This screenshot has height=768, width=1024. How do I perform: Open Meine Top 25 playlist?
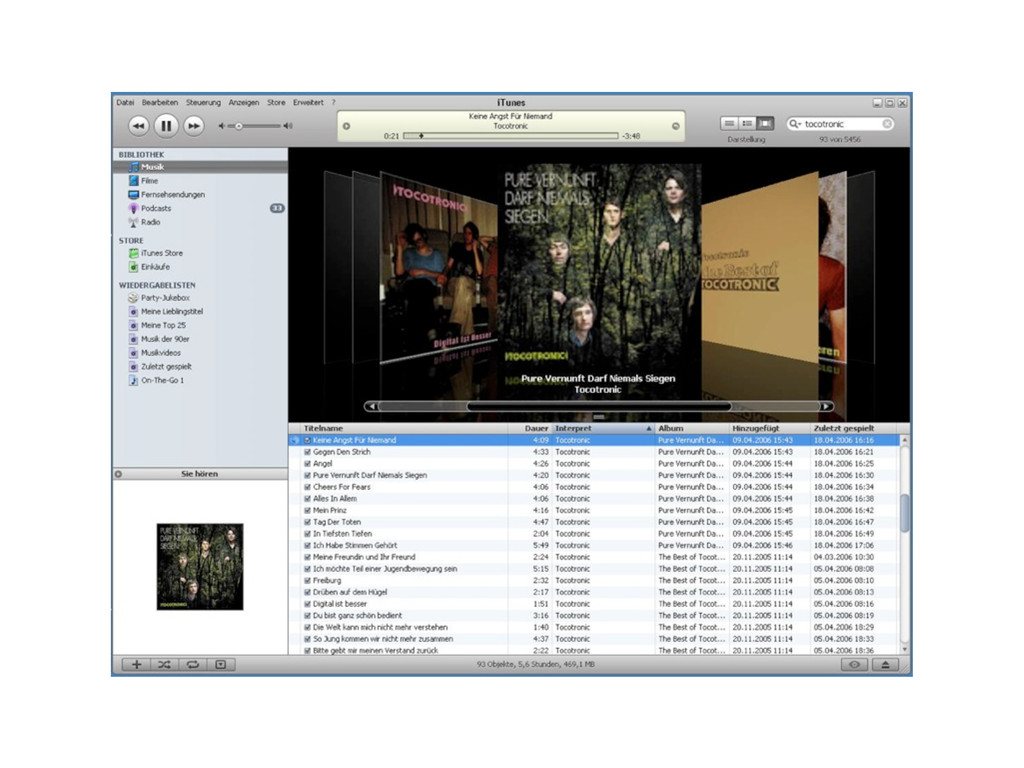pos(163,325)
